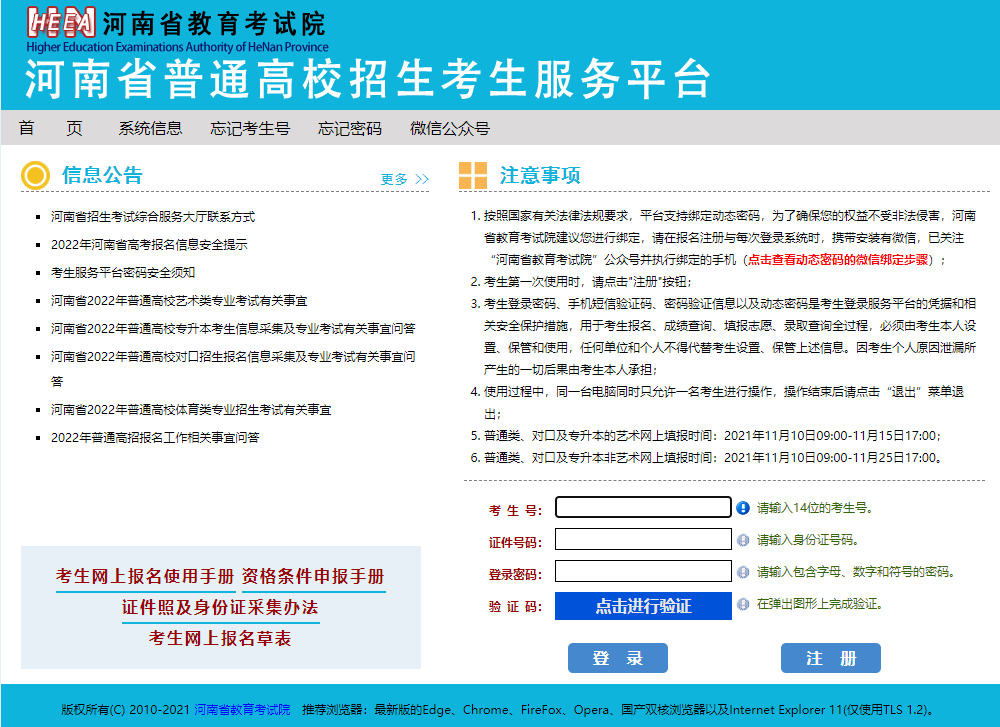Focus the 考生号 input field

(643, 508)
